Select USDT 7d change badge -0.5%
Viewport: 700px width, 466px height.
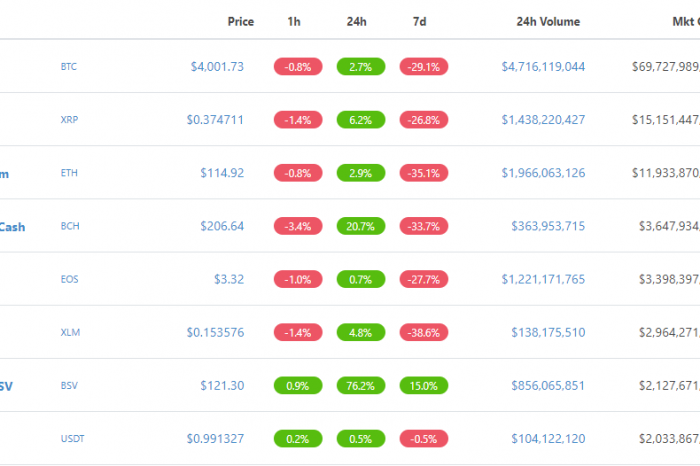click(424, 438)
